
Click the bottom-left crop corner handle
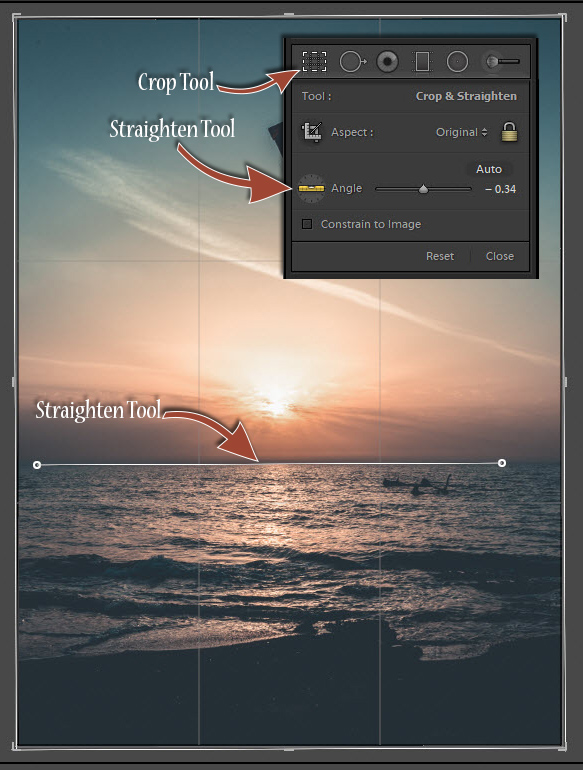pyautogui.click(x=15, y=747)
